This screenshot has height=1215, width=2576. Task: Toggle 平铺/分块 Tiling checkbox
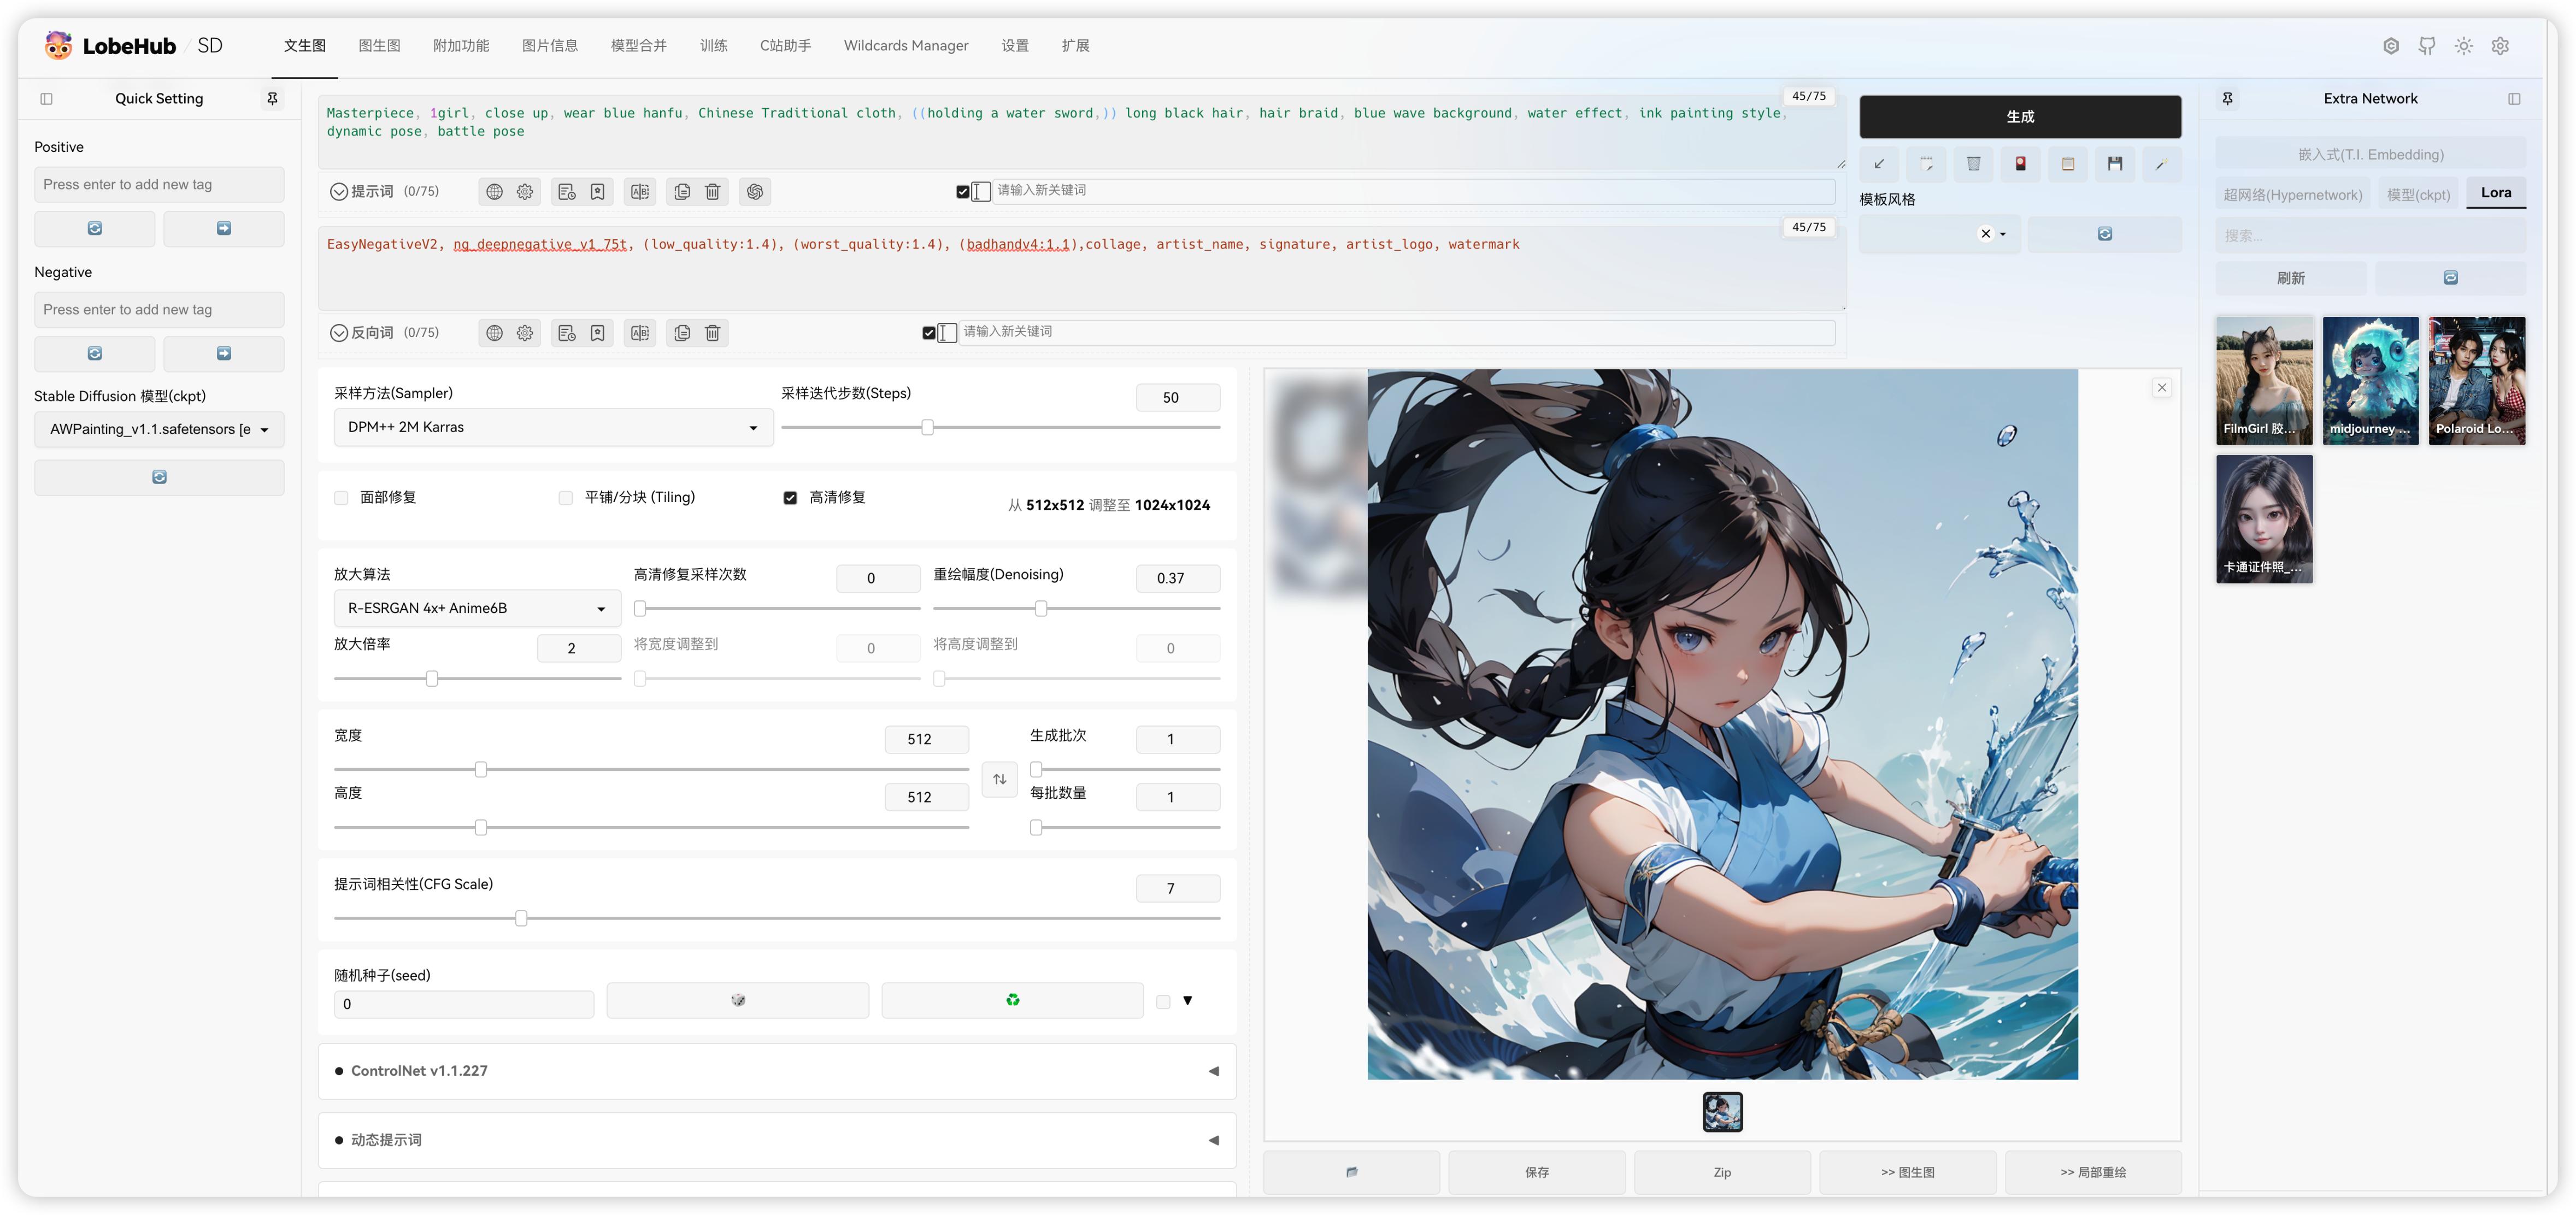point(565,498)
